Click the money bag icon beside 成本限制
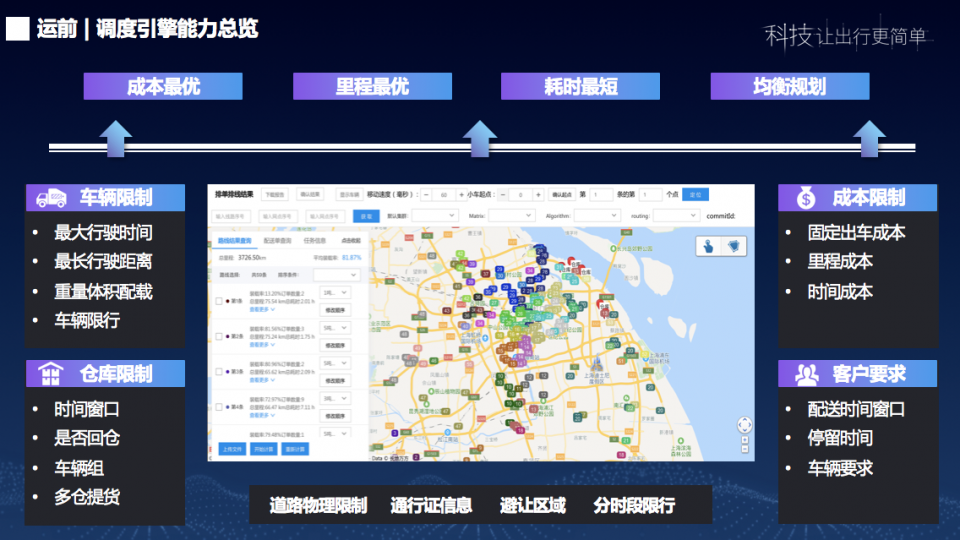Viewport: 960px width, 540px height. point(806,198)
